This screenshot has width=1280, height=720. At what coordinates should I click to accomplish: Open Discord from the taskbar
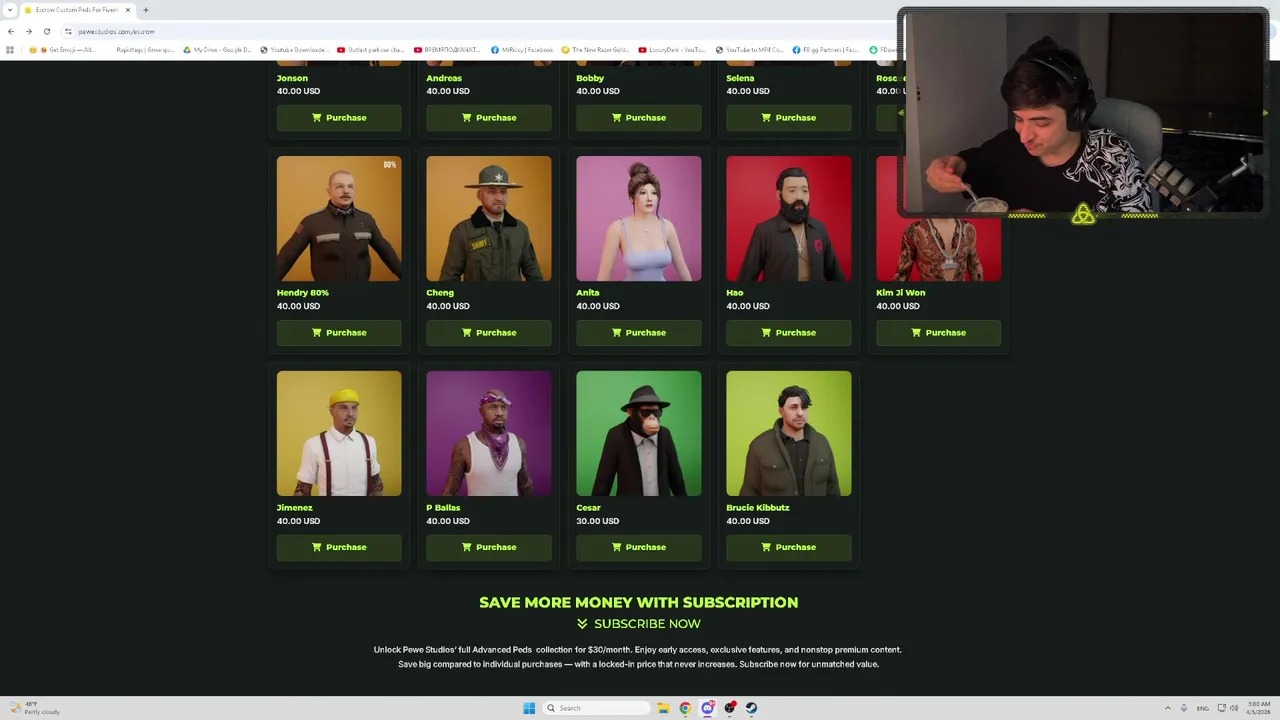coord(707,708)
